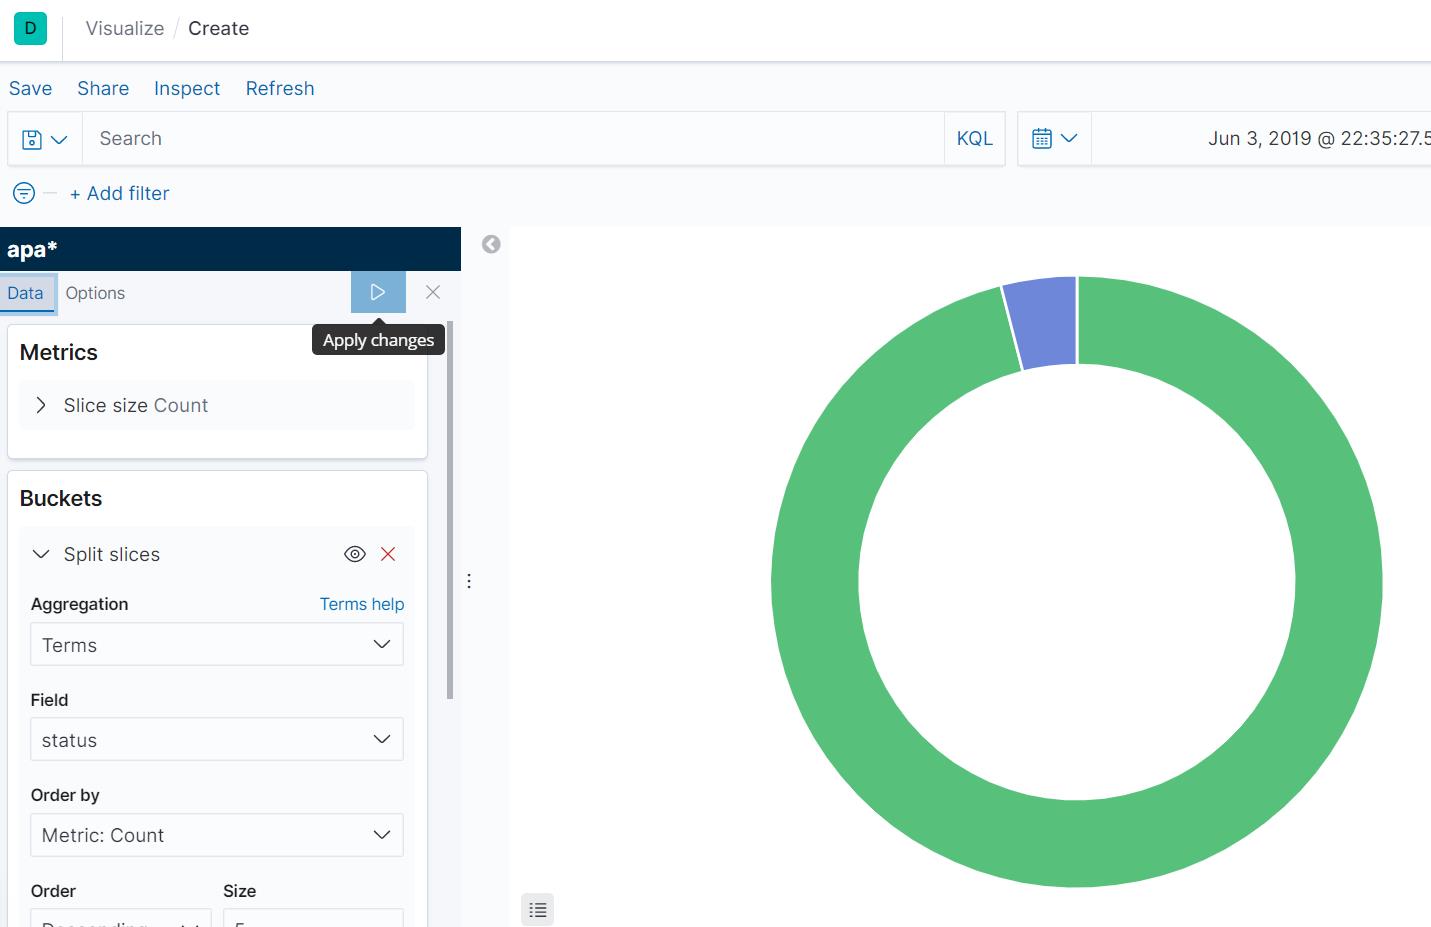Click the Add filter link
The width and height of the screenshot is (1431, 927).
click(120, 193)
